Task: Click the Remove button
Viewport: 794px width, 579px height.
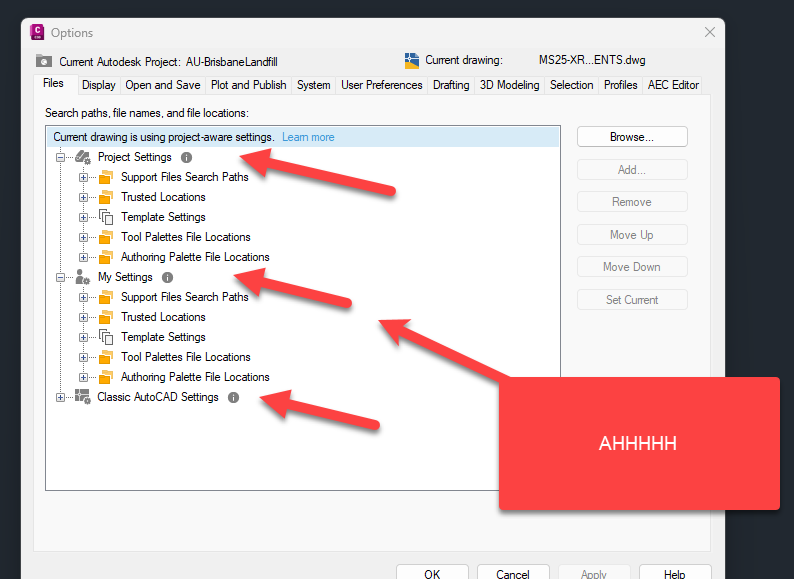Action: pyautogui.click(x=632, y=202)
